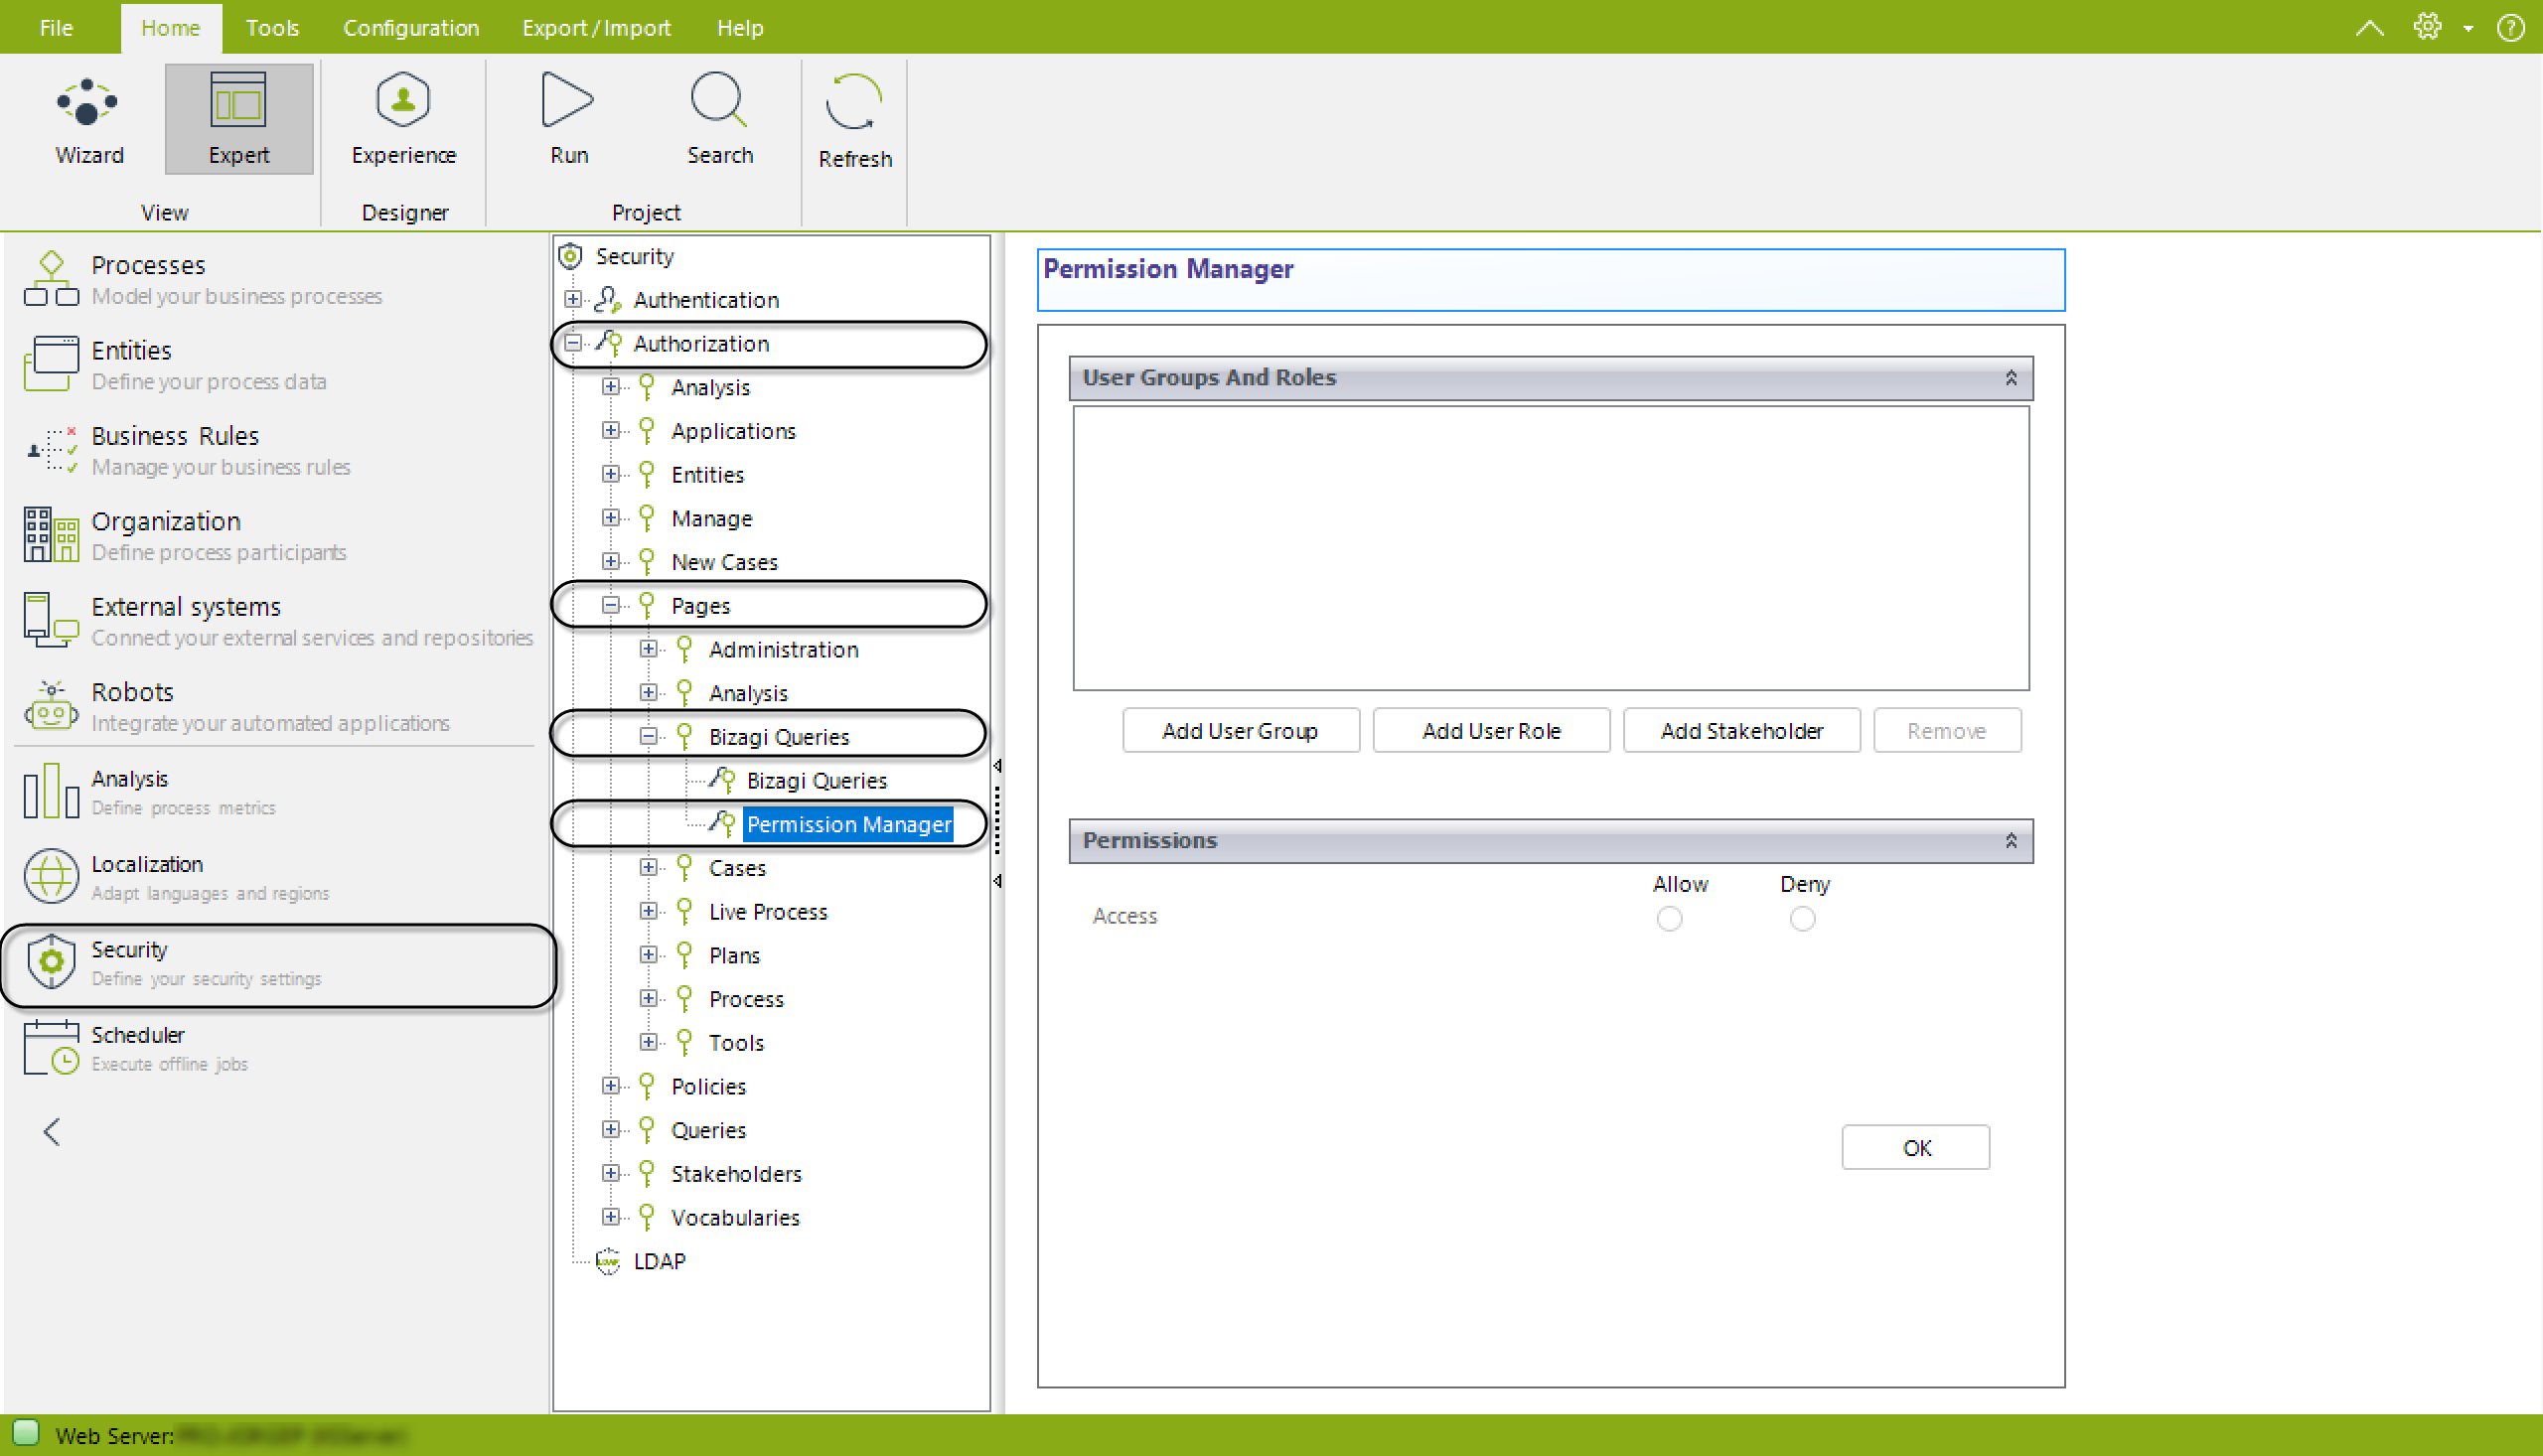2543x1456 pixels.
Task: Select Allow radio for Access
Action: (1669, 918)
